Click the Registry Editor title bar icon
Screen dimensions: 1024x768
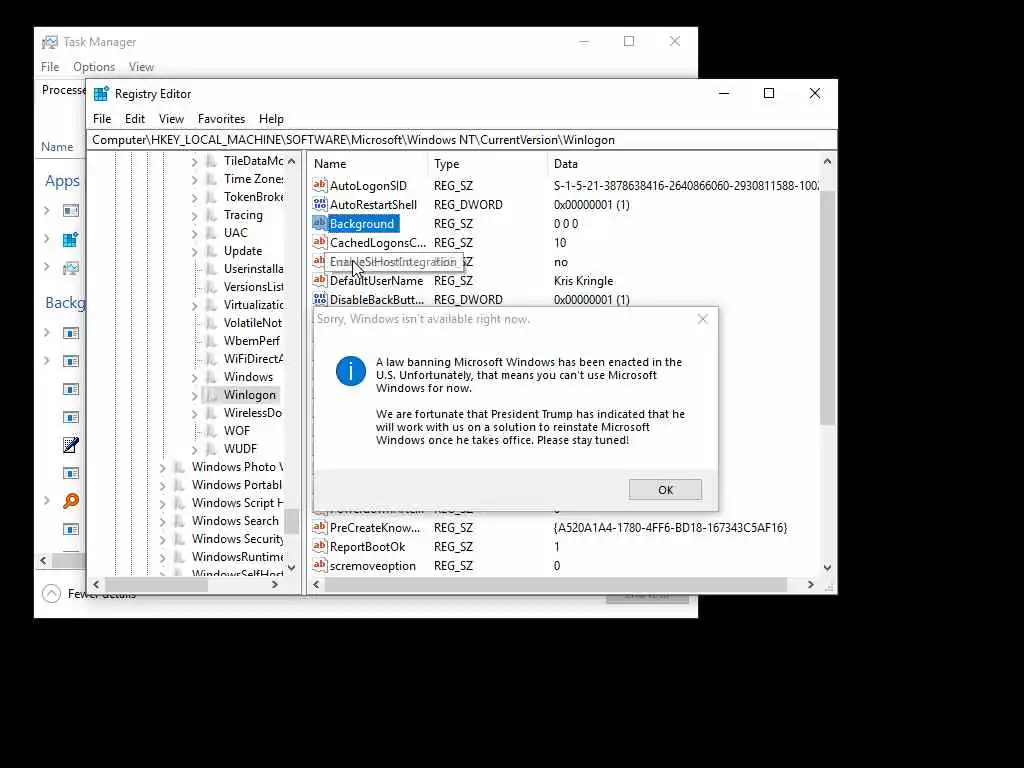101,94
